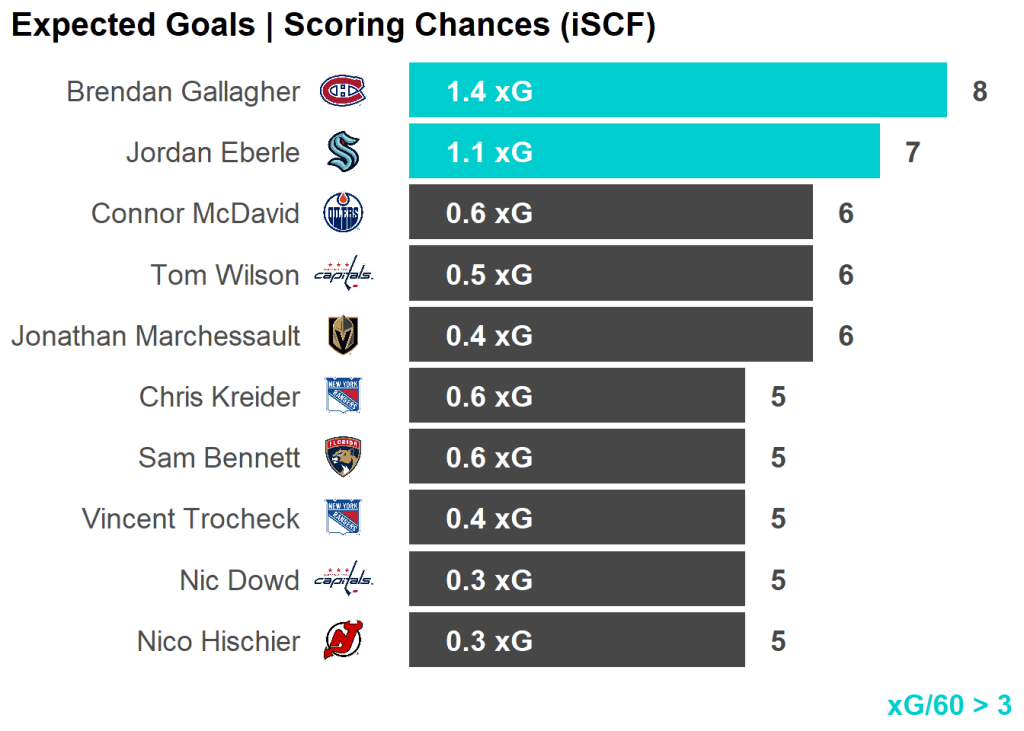Click the Rangers logo beside Vincent Trocheck
1024x731 pixels.
(x=343, y=519)
